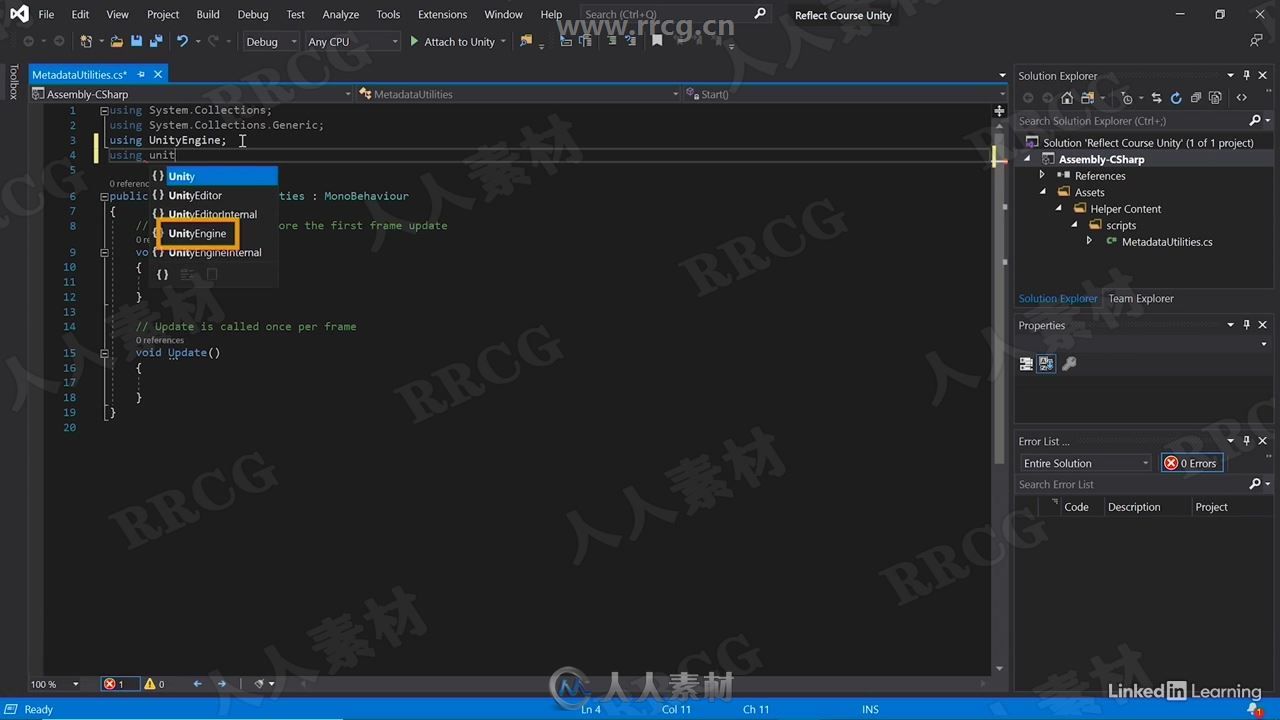
Task: Click the Open File folder icon
Action: [117, 42]
